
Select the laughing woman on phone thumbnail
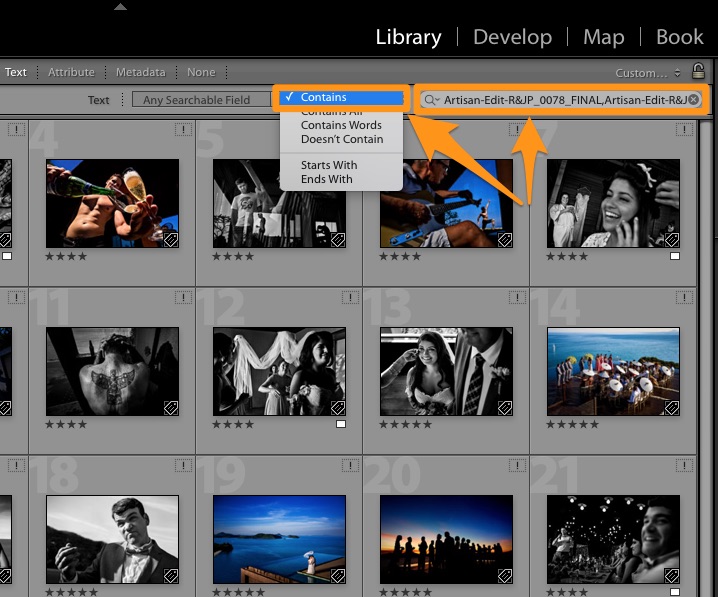coord(614,204)
